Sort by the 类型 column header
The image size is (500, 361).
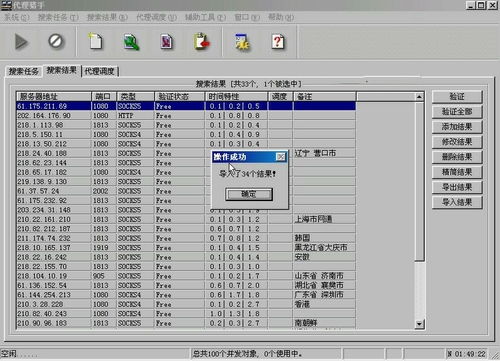[136, 97]
